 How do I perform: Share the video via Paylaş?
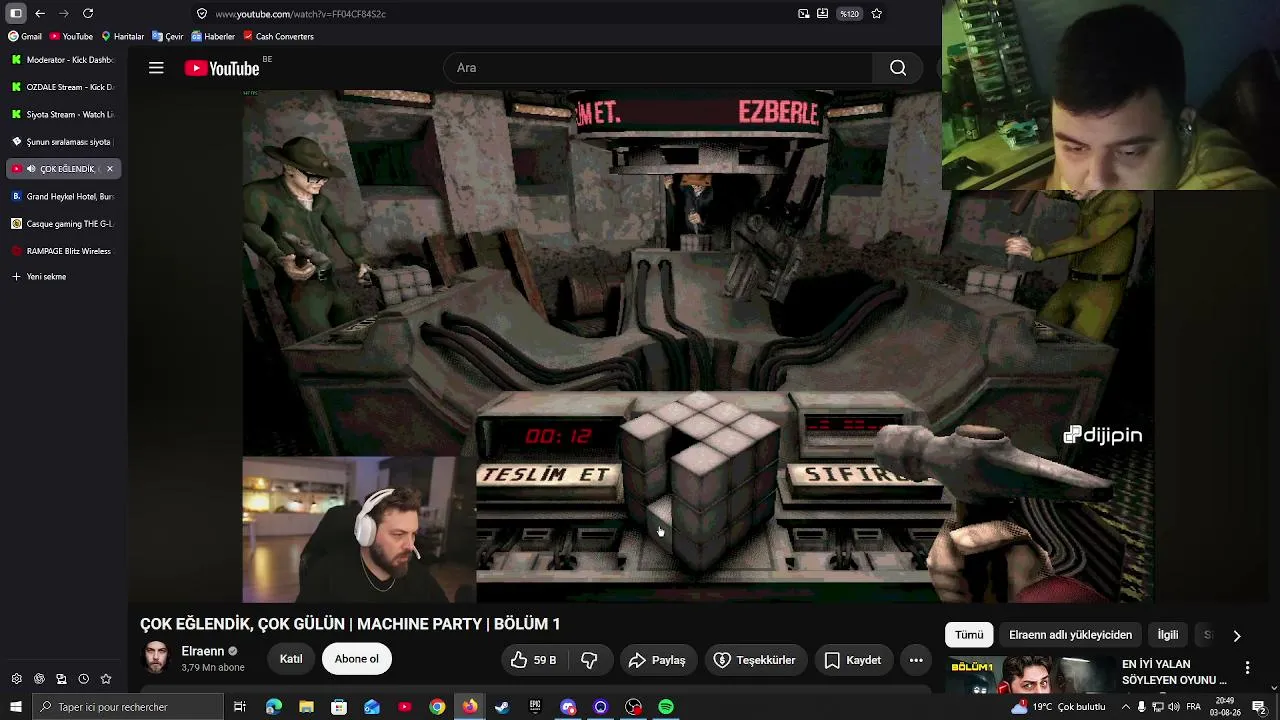pyautogui.click(x=657, y=660)
